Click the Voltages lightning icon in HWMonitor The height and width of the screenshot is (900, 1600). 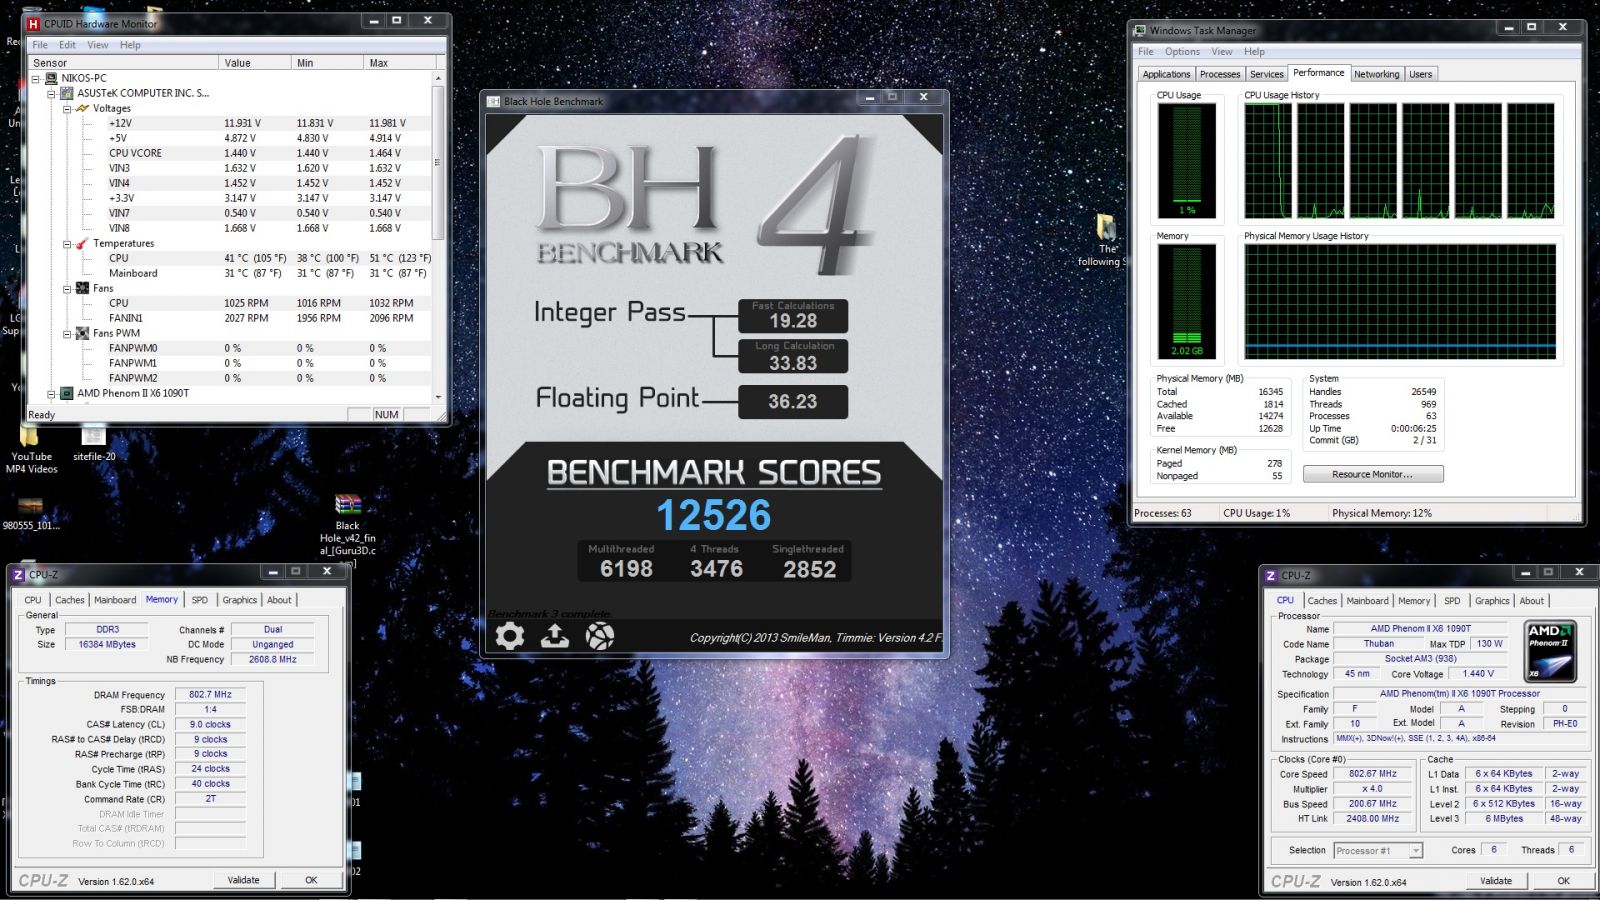(83, 108)
